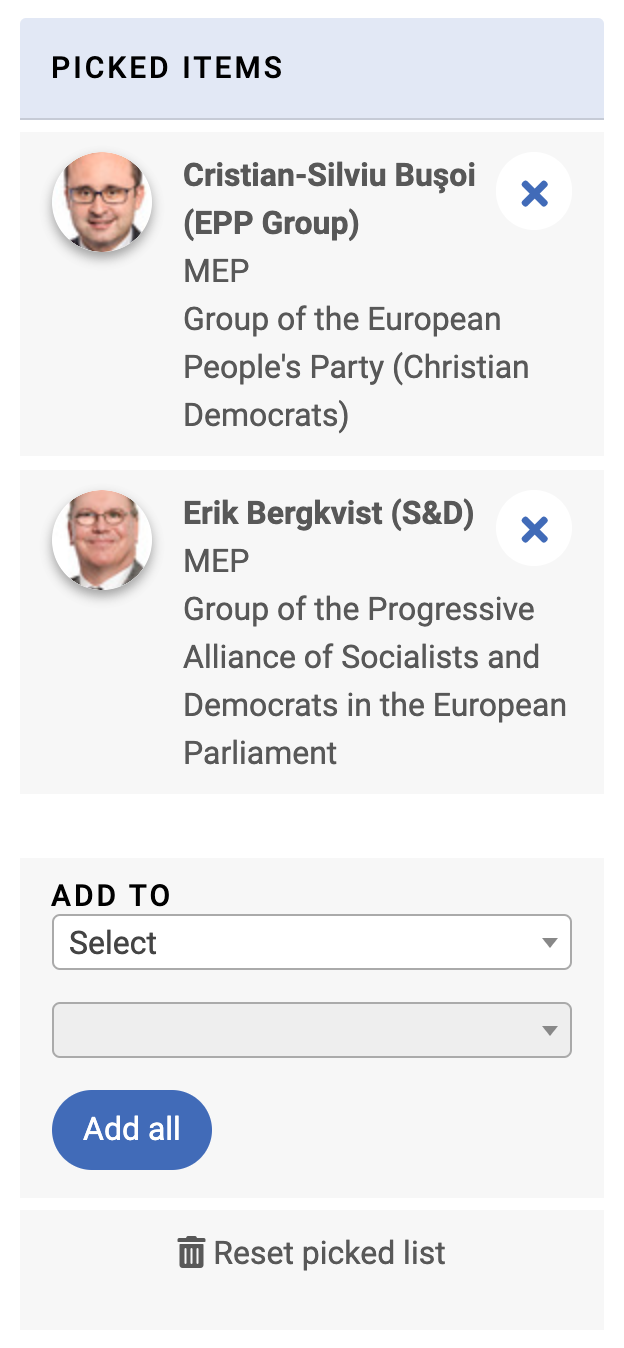Open the Add To Select dropdown
The image size is (624, 1348).
312,942
